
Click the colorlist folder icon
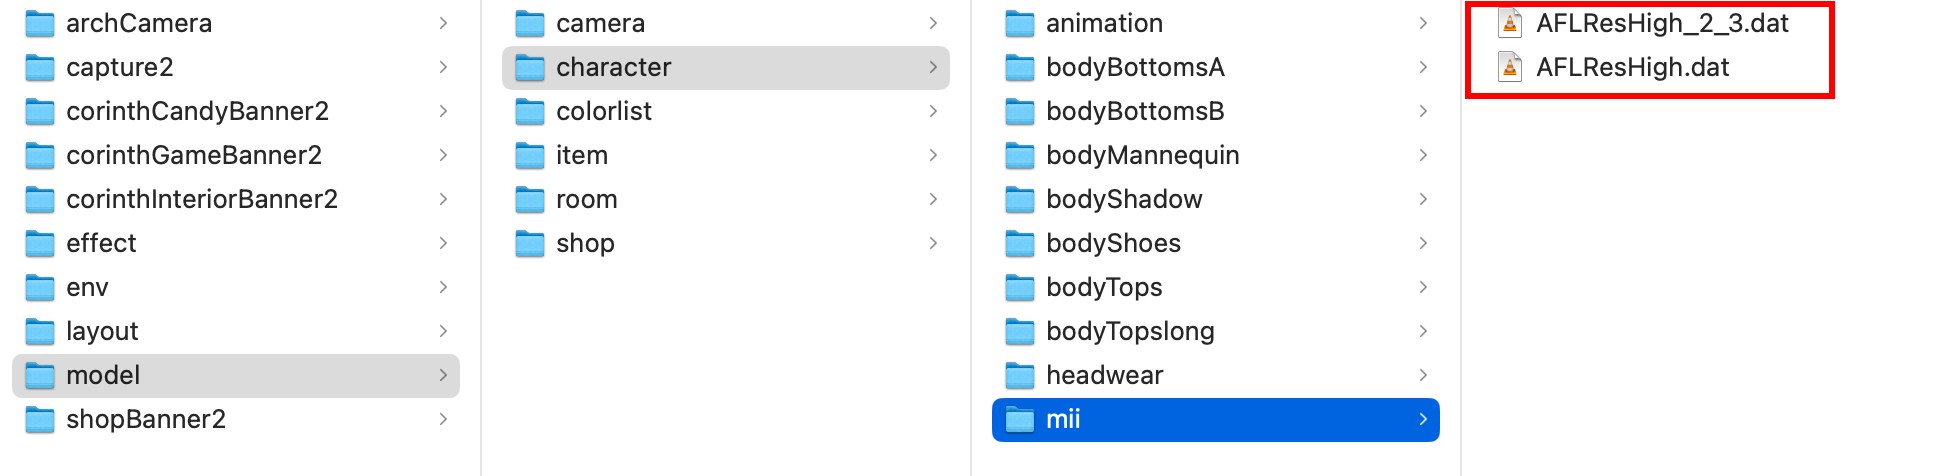[x=529, y=112]
